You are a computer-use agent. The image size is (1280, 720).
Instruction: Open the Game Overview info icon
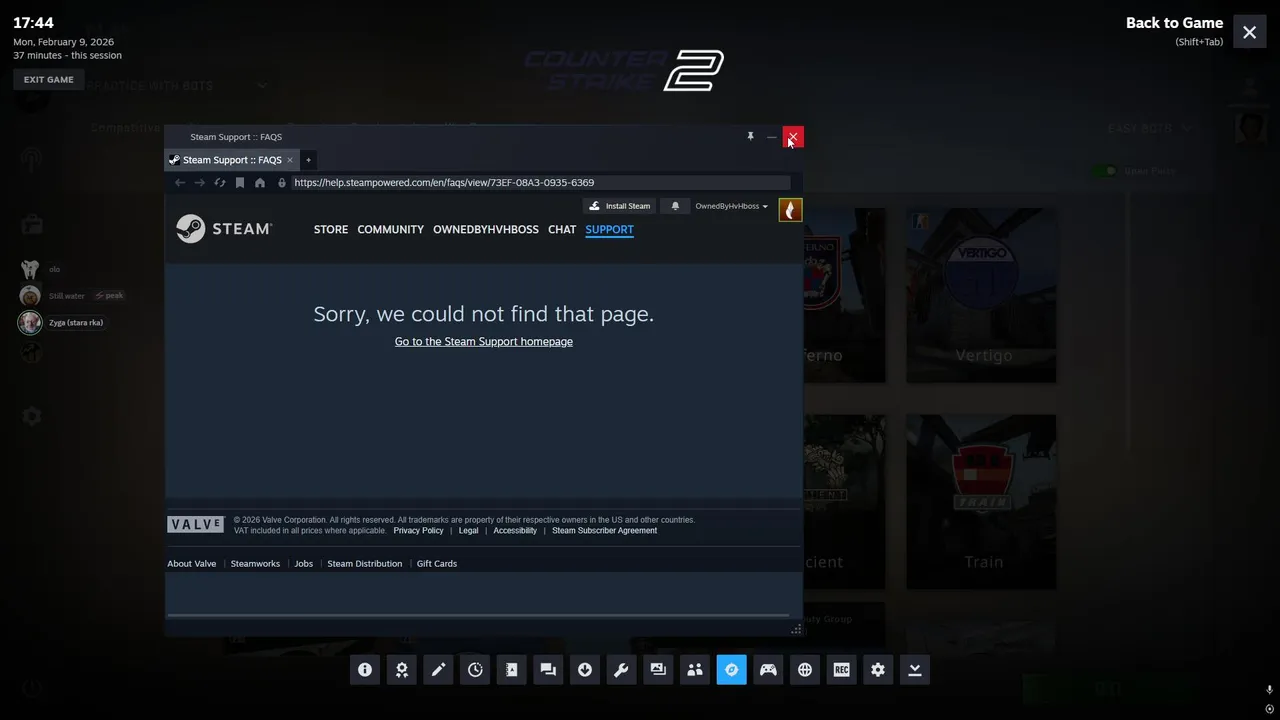pyautogui.click(x=365, y=670)
